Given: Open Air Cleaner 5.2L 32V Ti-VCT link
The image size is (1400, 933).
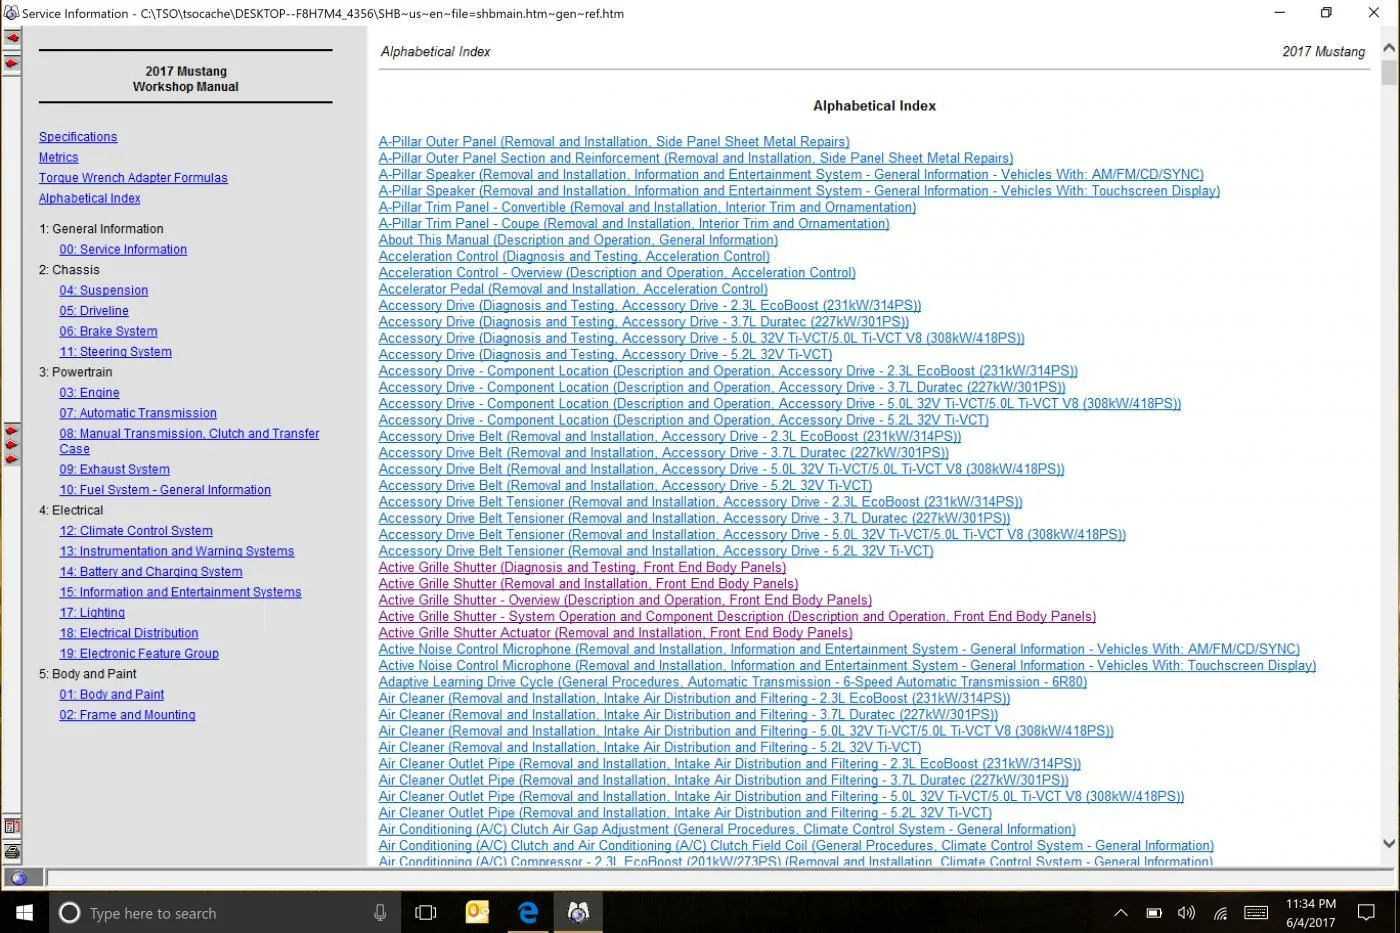Looking at the screenshot, I should 650,747.
